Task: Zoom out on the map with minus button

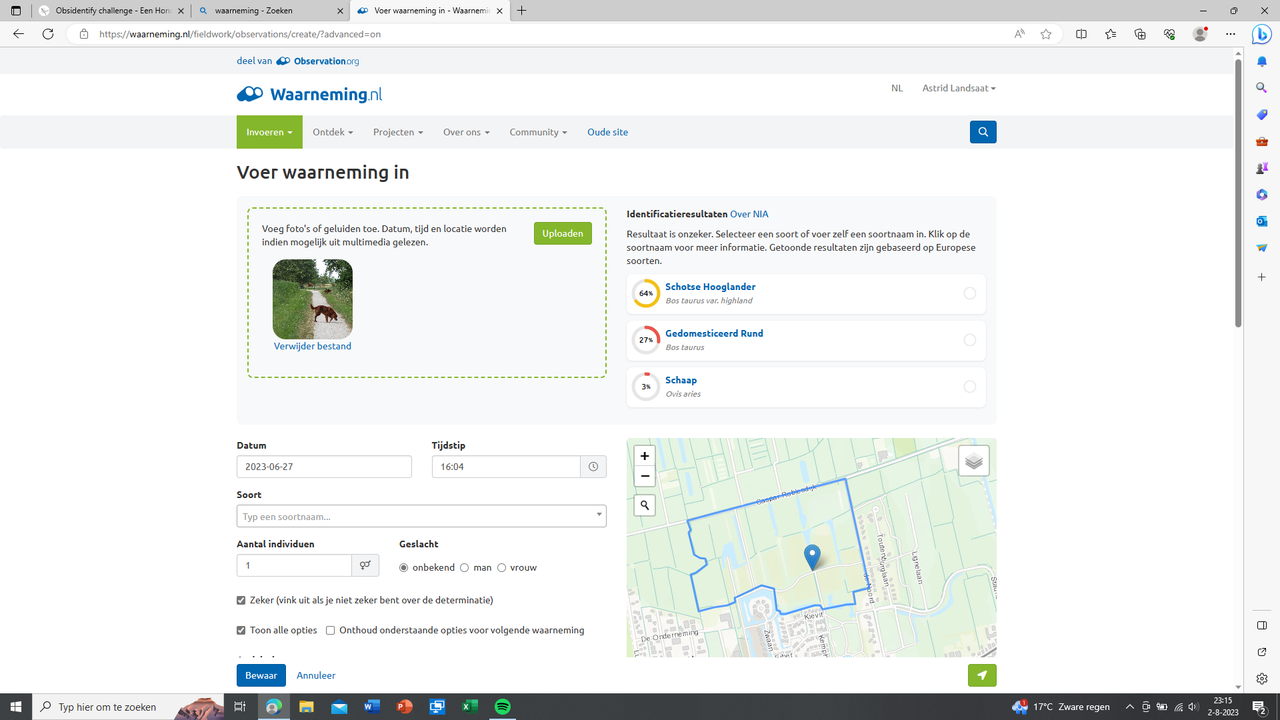Action: [645, 476]
